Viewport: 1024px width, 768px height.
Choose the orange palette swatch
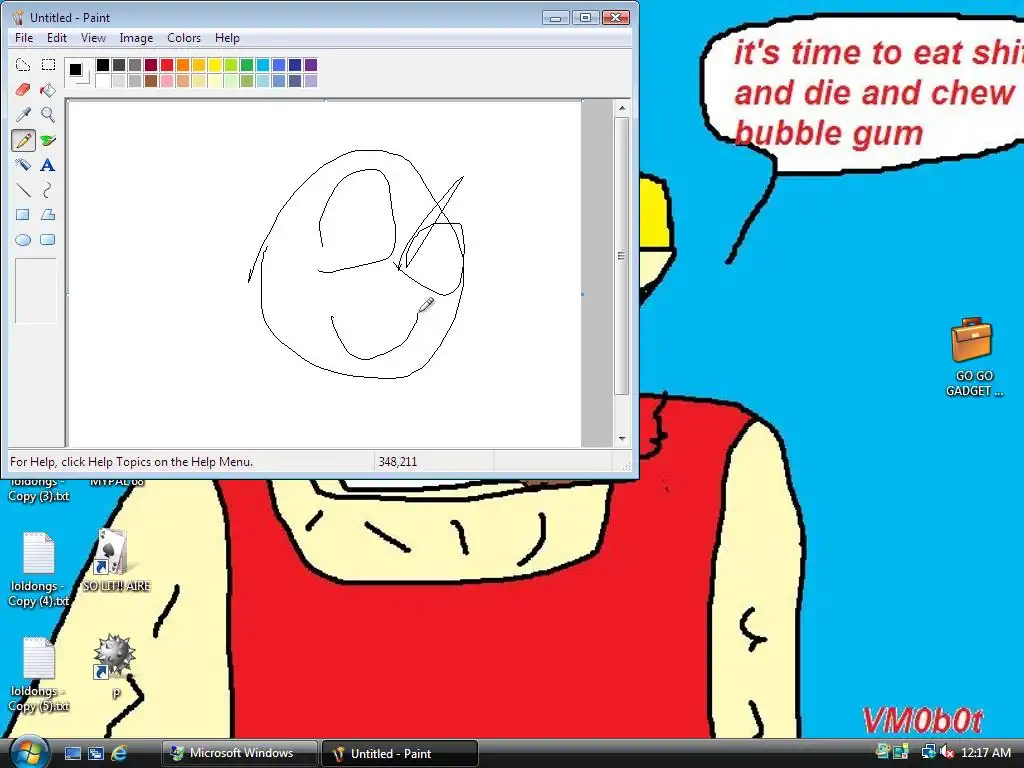pos(183,65)
